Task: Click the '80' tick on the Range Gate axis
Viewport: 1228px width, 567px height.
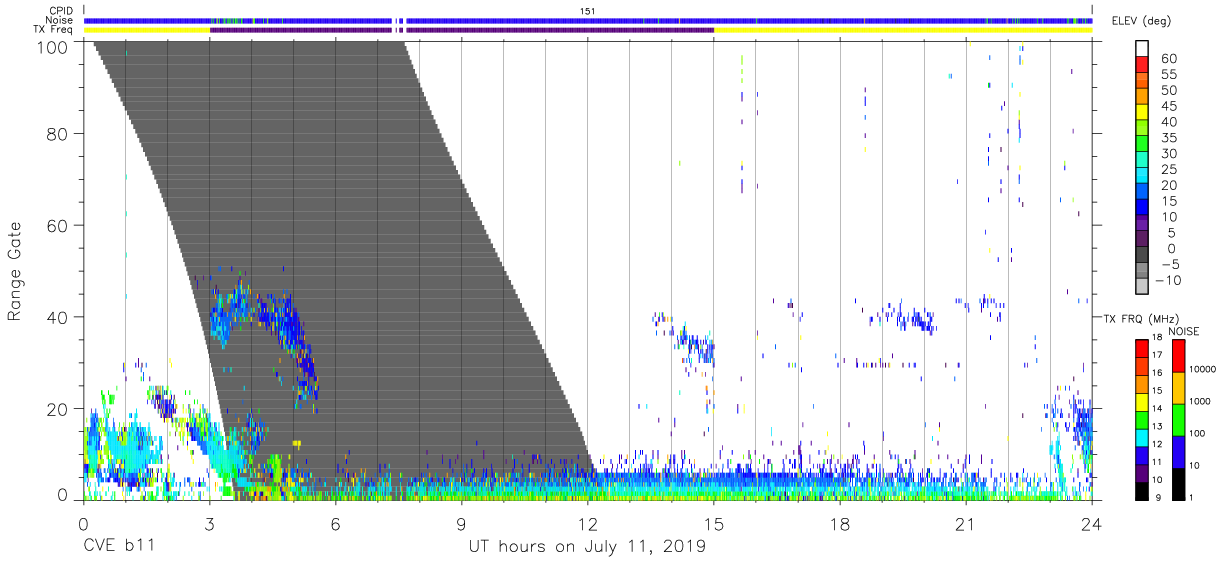Action: tap(57, 133)
